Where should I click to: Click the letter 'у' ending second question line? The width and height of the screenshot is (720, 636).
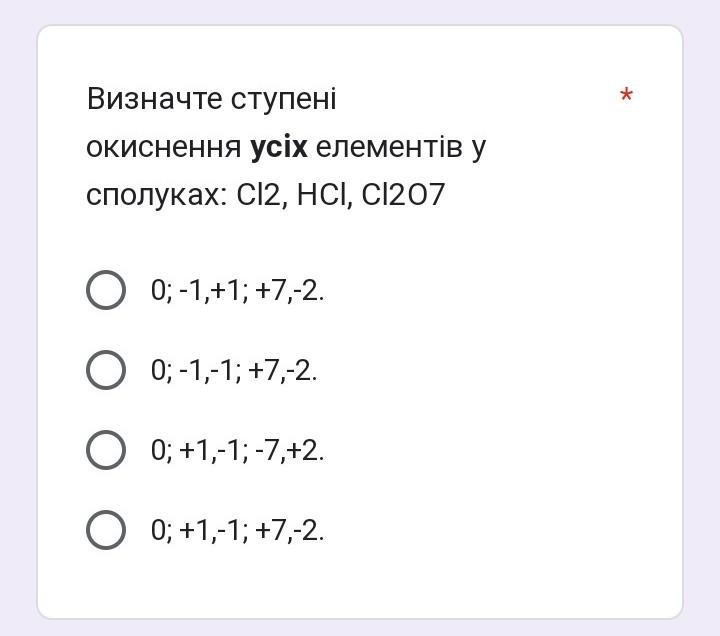coord(478,150)
